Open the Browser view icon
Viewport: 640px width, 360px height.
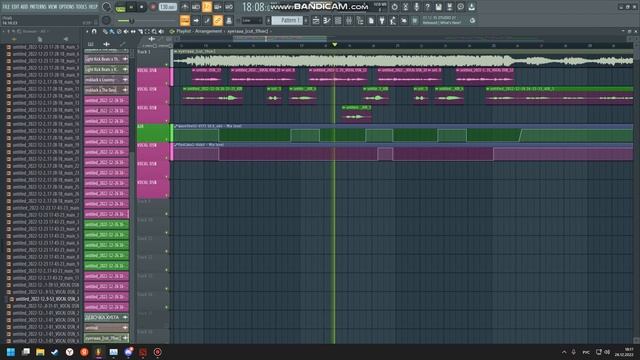[x=360, y=20]
